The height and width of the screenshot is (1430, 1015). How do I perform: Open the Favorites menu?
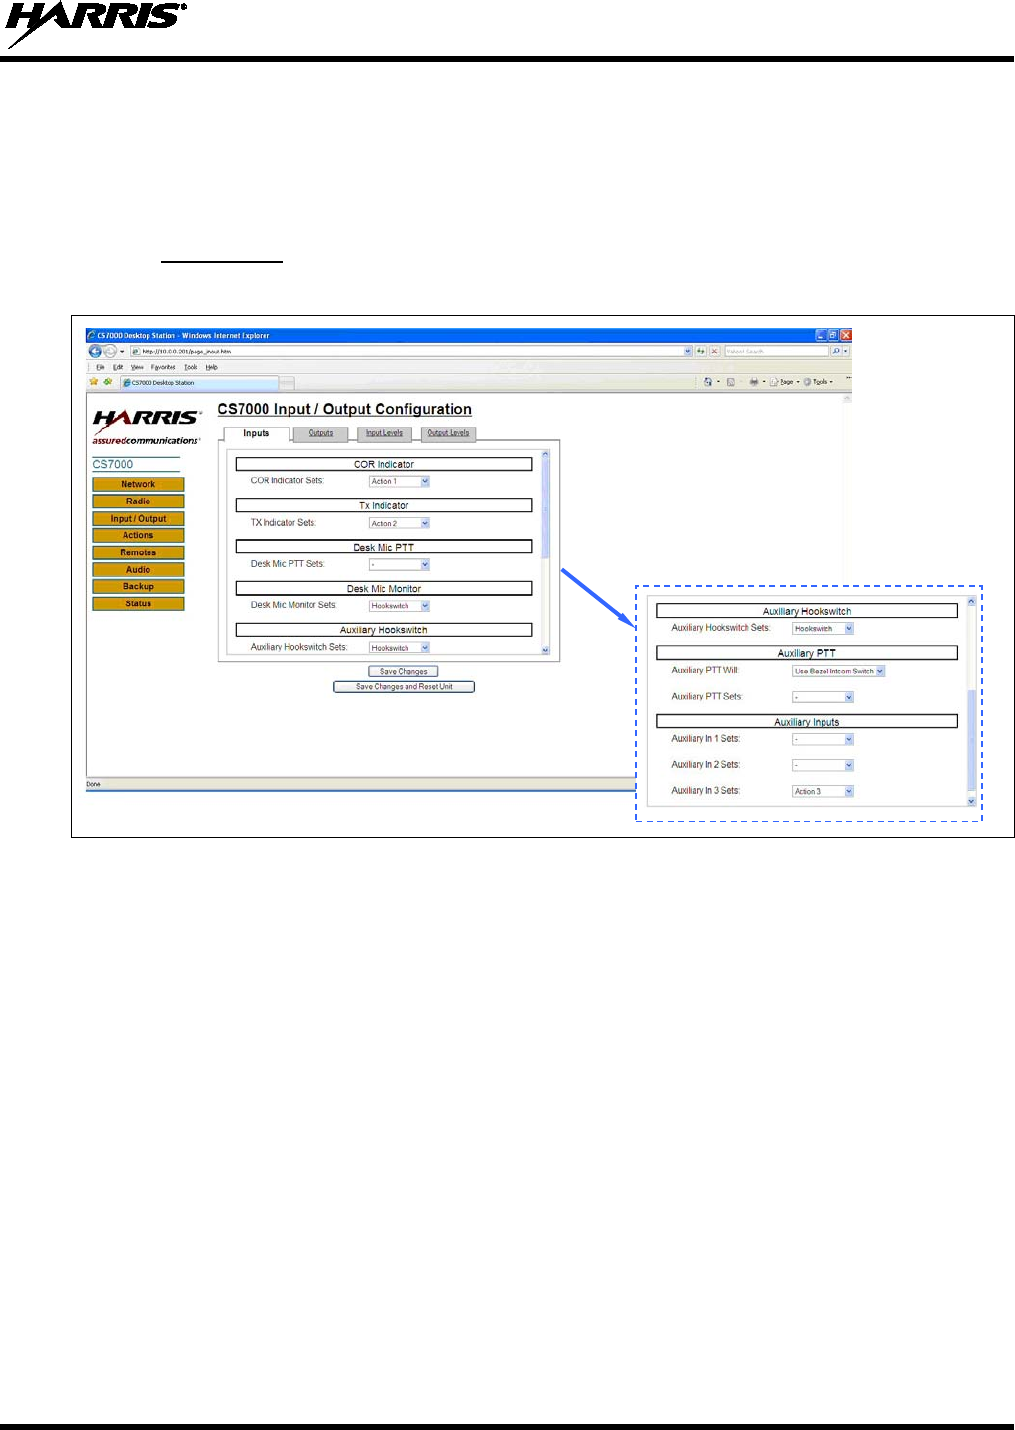(163, 367)
